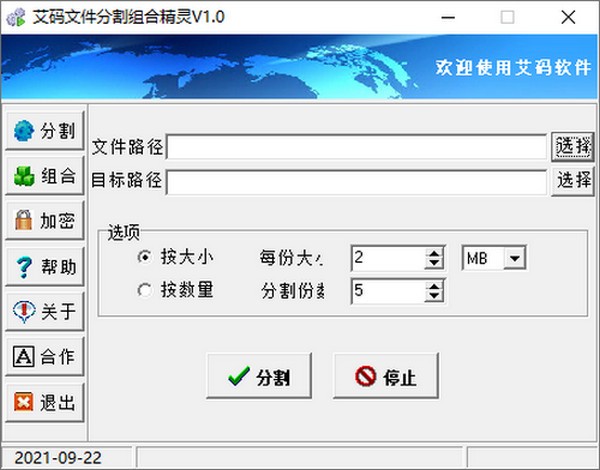Select the 按大小 radio option
Viewport: 600px width, 470px height.
coord(145,257)
